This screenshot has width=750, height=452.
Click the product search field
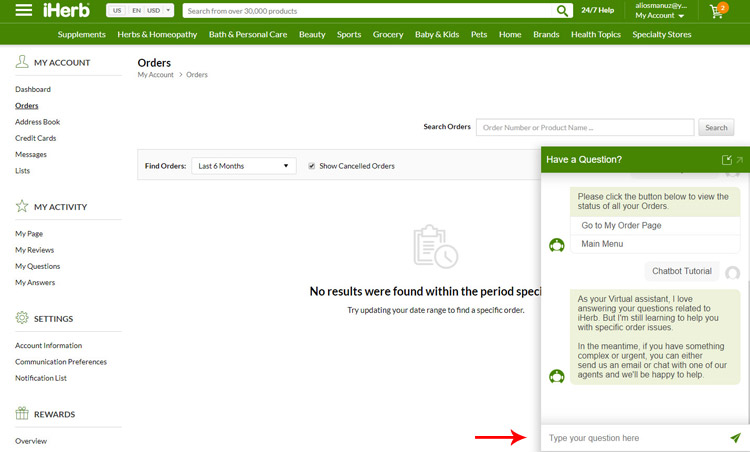[368, 11]
